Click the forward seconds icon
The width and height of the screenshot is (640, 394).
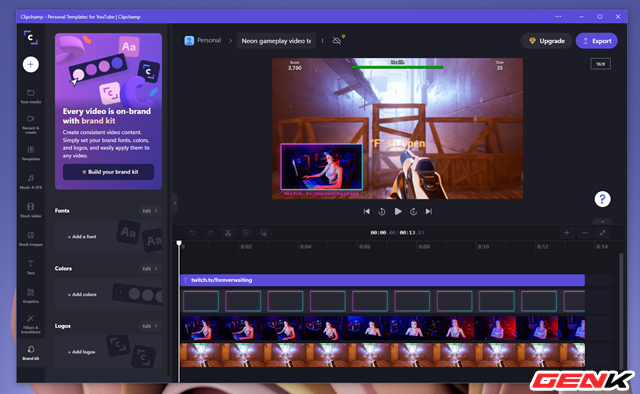coord(413,211)
